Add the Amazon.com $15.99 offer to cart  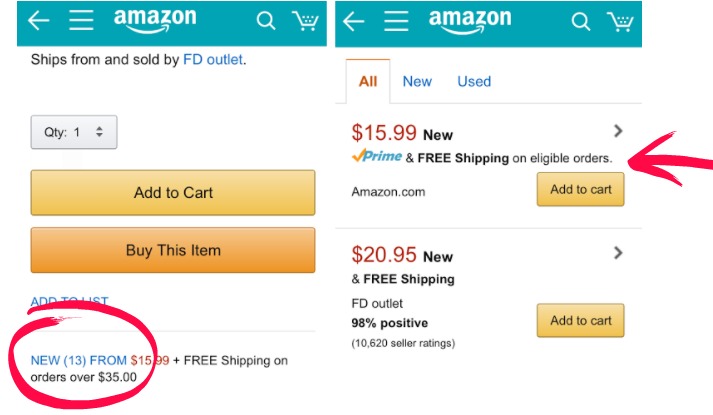[x=580, y=190]
